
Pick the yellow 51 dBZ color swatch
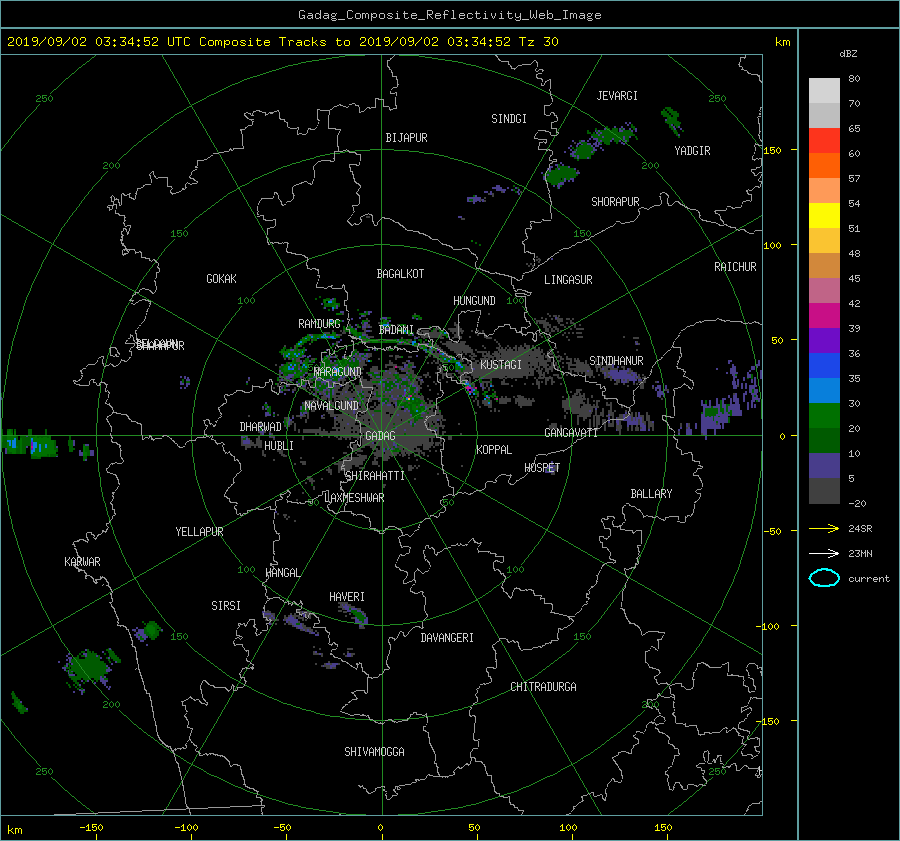click(x=824, y=216)
